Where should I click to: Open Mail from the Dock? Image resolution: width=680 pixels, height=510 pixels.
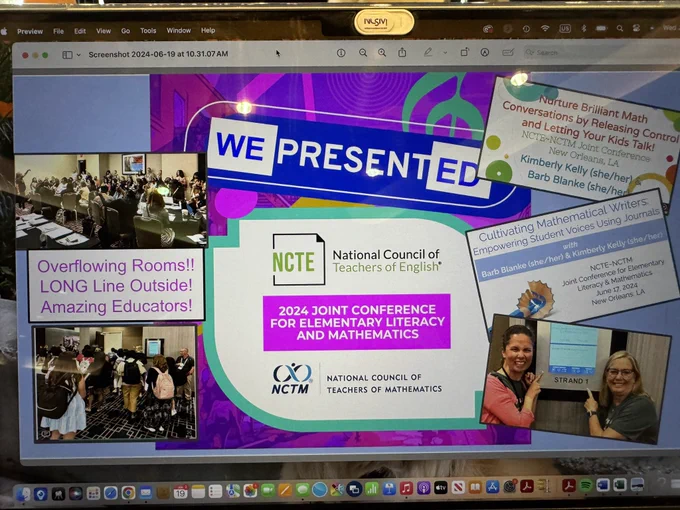(146, 493)
